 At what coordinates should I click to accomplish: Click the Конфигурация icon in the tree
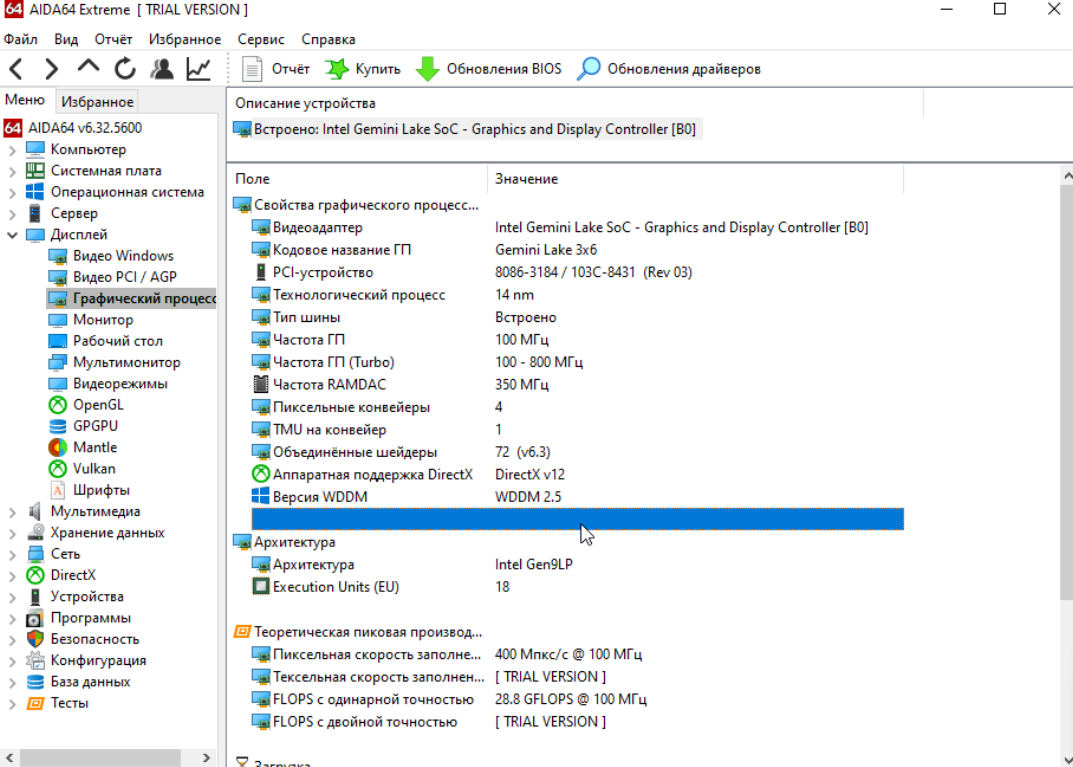(36, 660)
